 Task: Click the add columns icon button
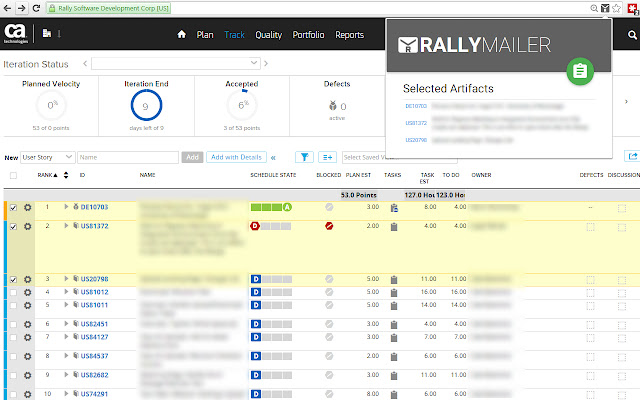[327, 157]
